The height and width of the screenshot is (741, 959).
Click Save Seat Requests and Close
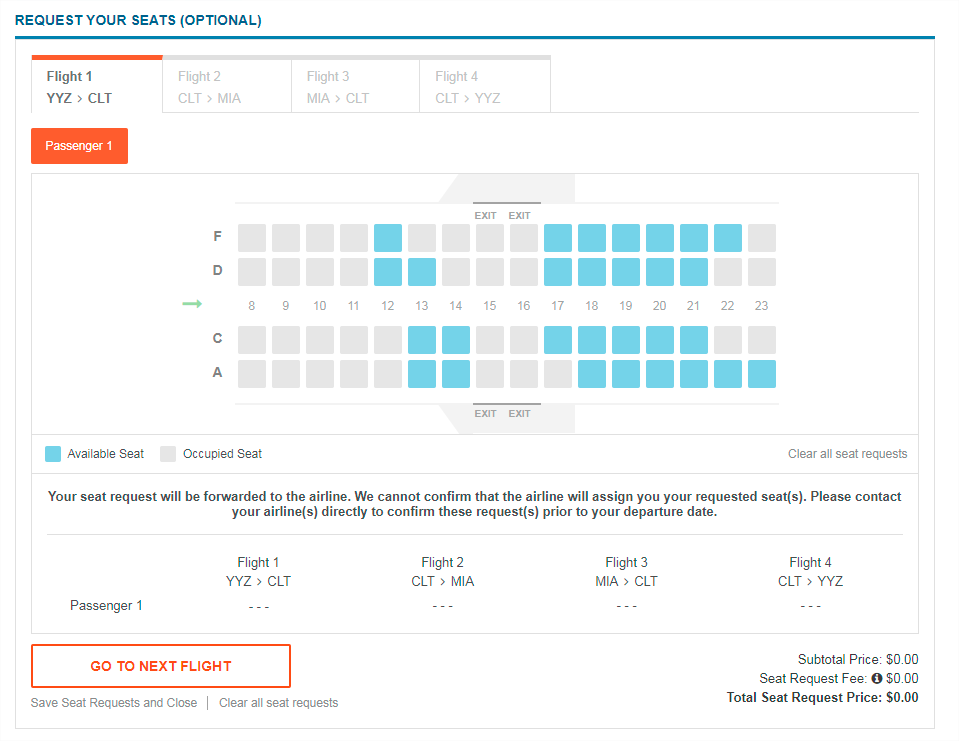tap(113, 703)
